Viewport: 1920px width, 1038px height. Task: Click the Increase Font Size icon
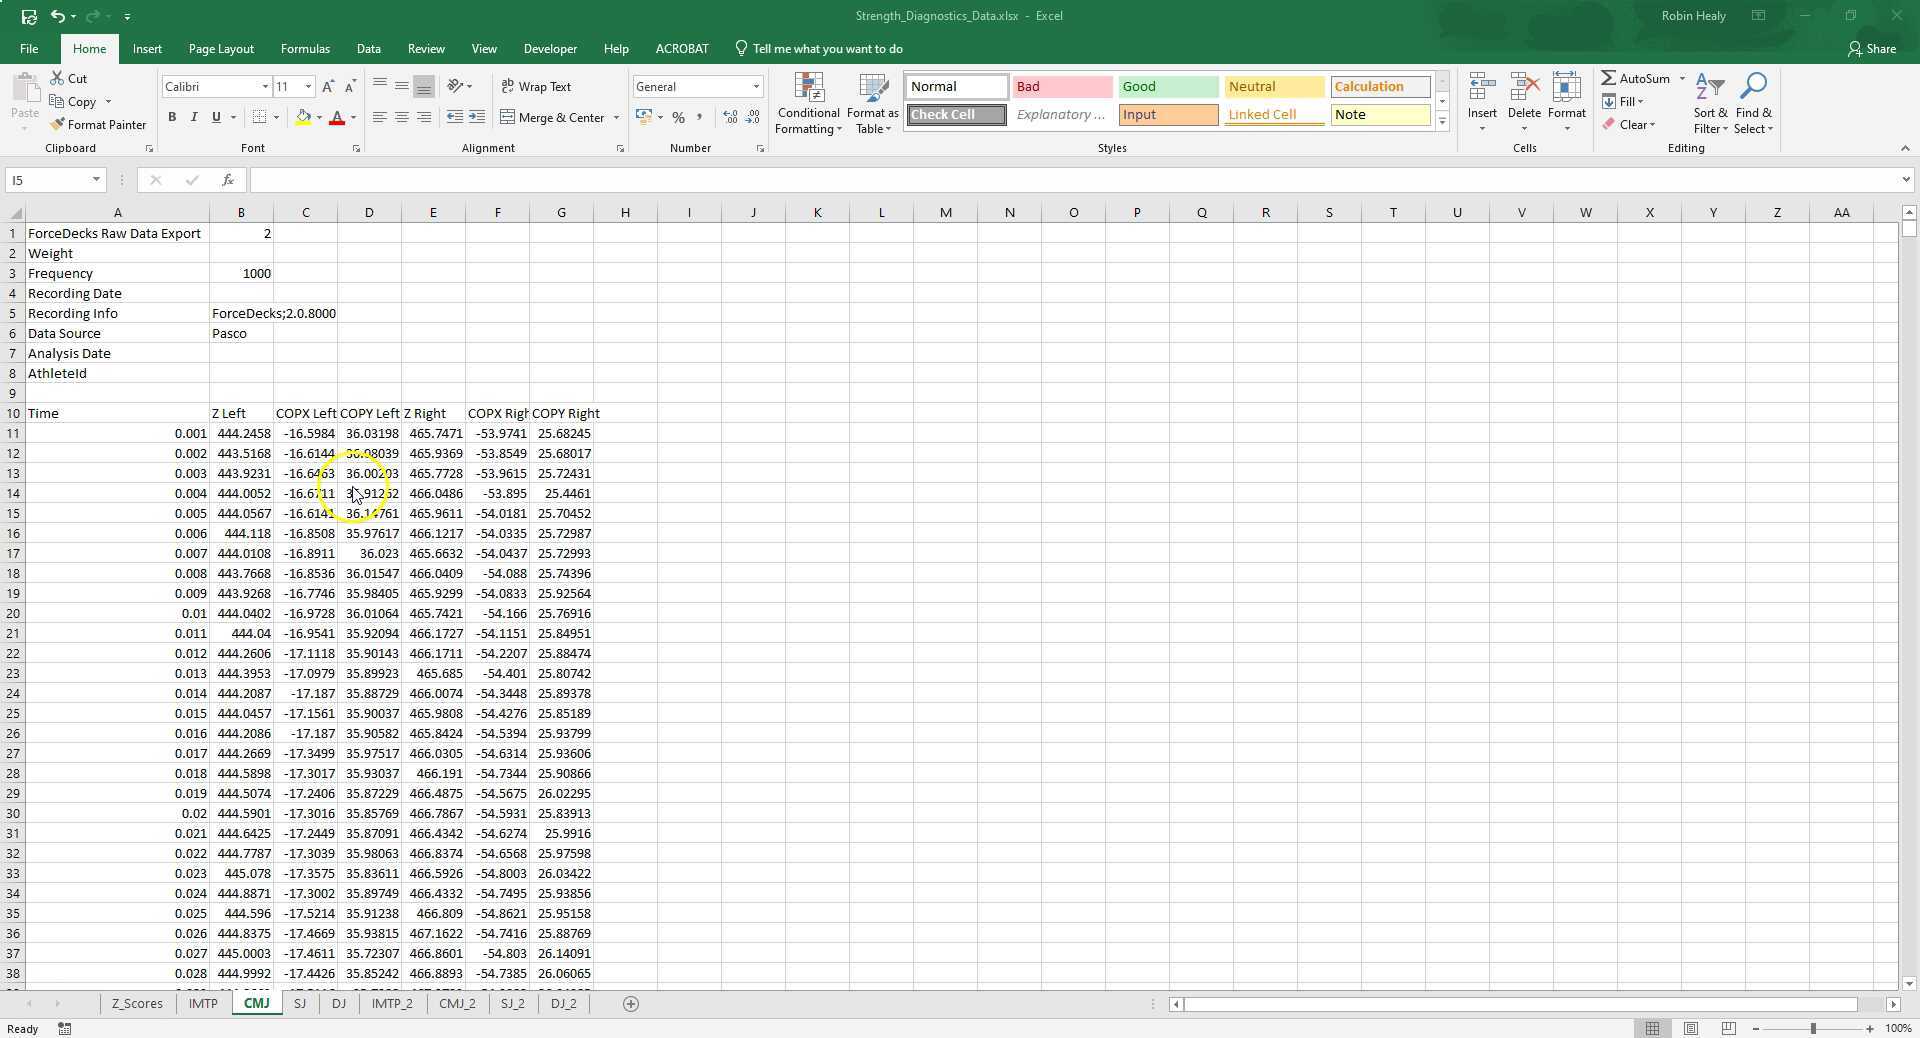(328, 87)
